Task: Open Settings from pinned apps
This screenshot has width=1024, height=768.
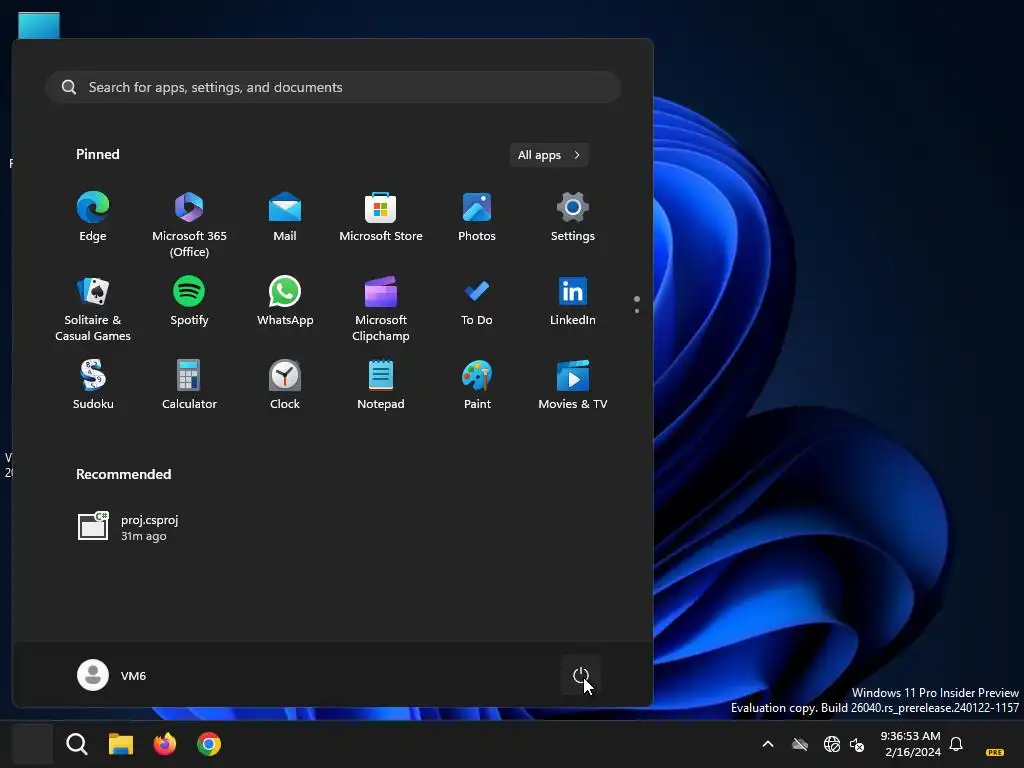Action: pyautogui.click(x=573, y=218)
